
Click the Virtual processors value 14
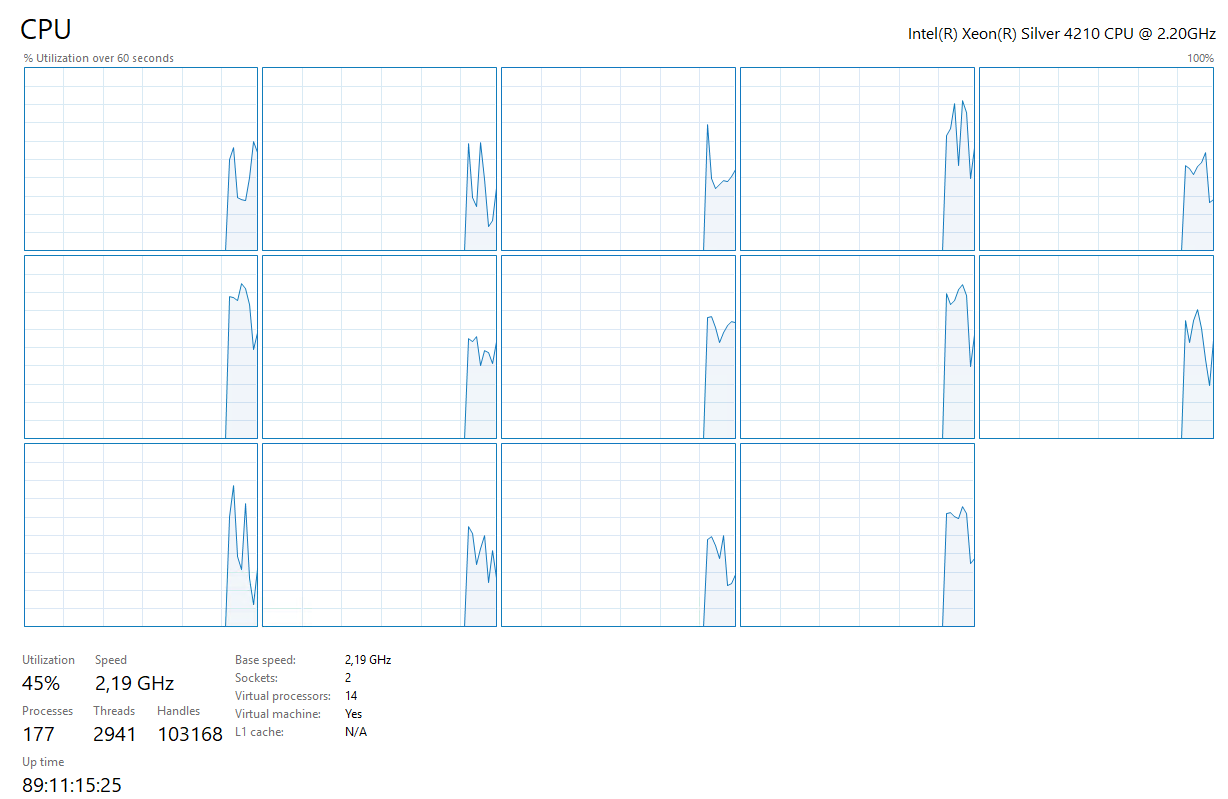pos(351,696)
